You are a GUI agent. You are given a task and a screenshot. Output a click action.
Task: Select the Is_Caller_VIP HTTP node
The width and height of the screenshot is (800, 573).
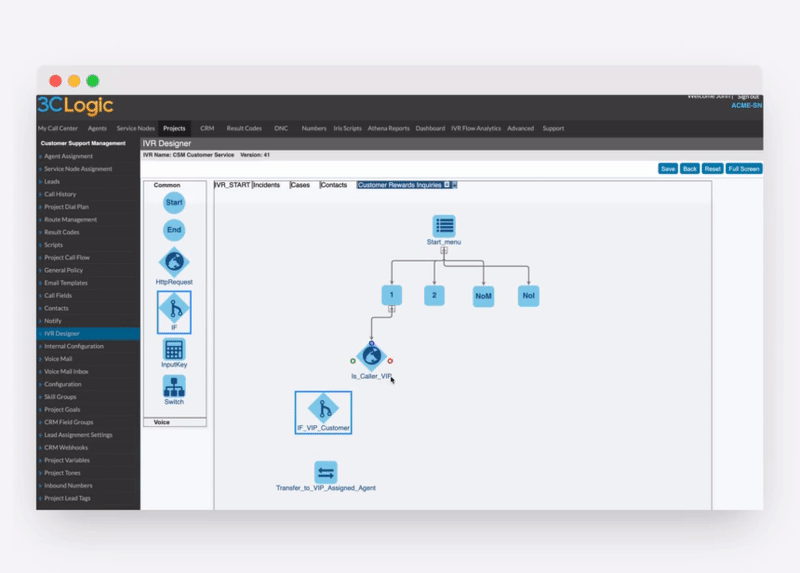tap(371, 356)
